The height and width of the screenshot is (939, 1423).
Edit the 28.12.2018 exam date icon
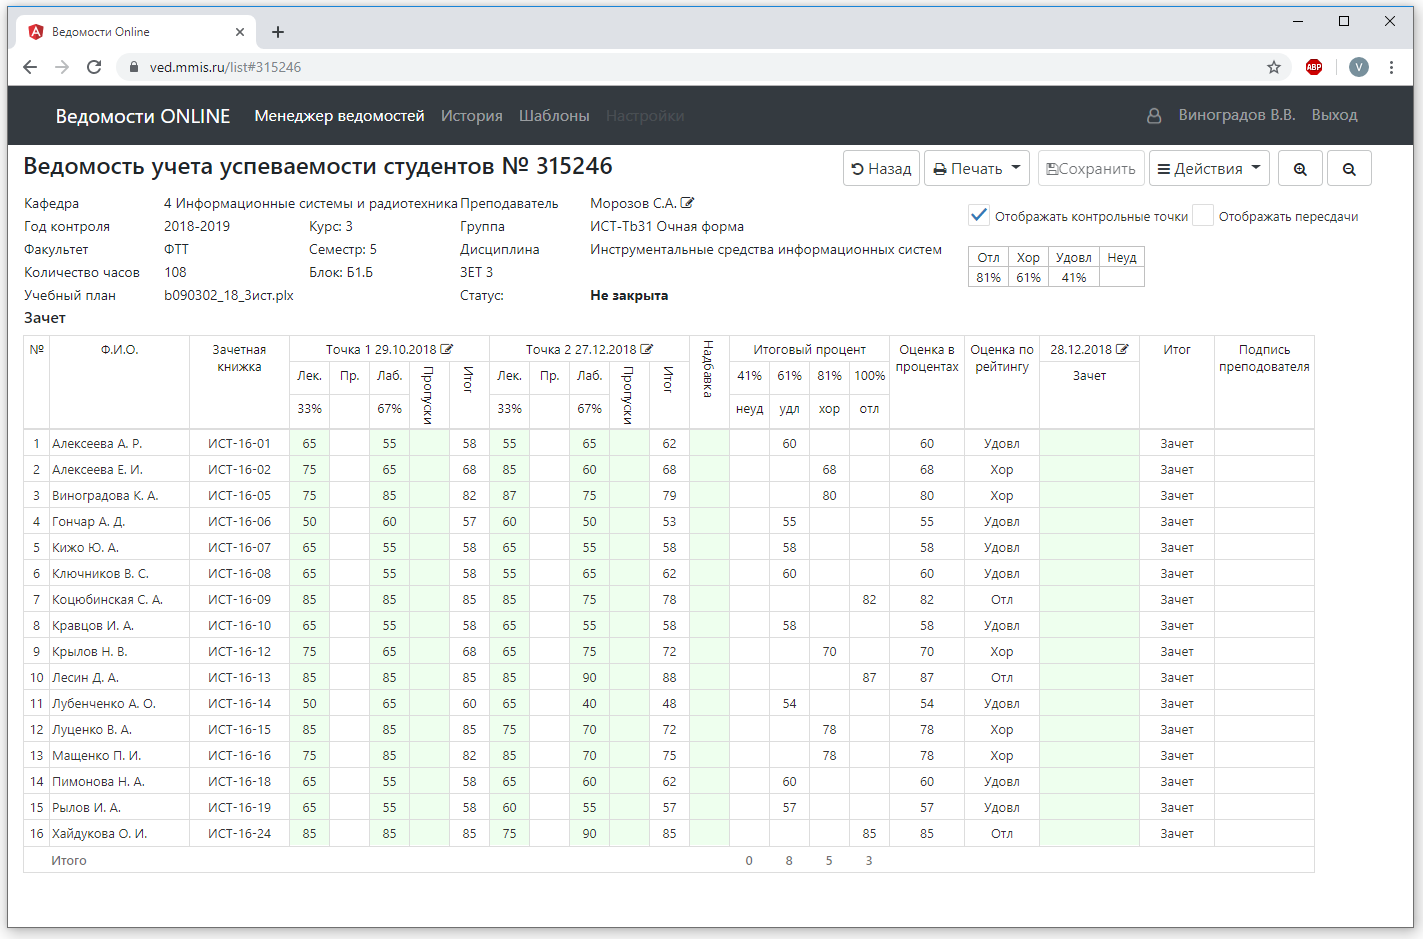click(x=1122, y=349)
